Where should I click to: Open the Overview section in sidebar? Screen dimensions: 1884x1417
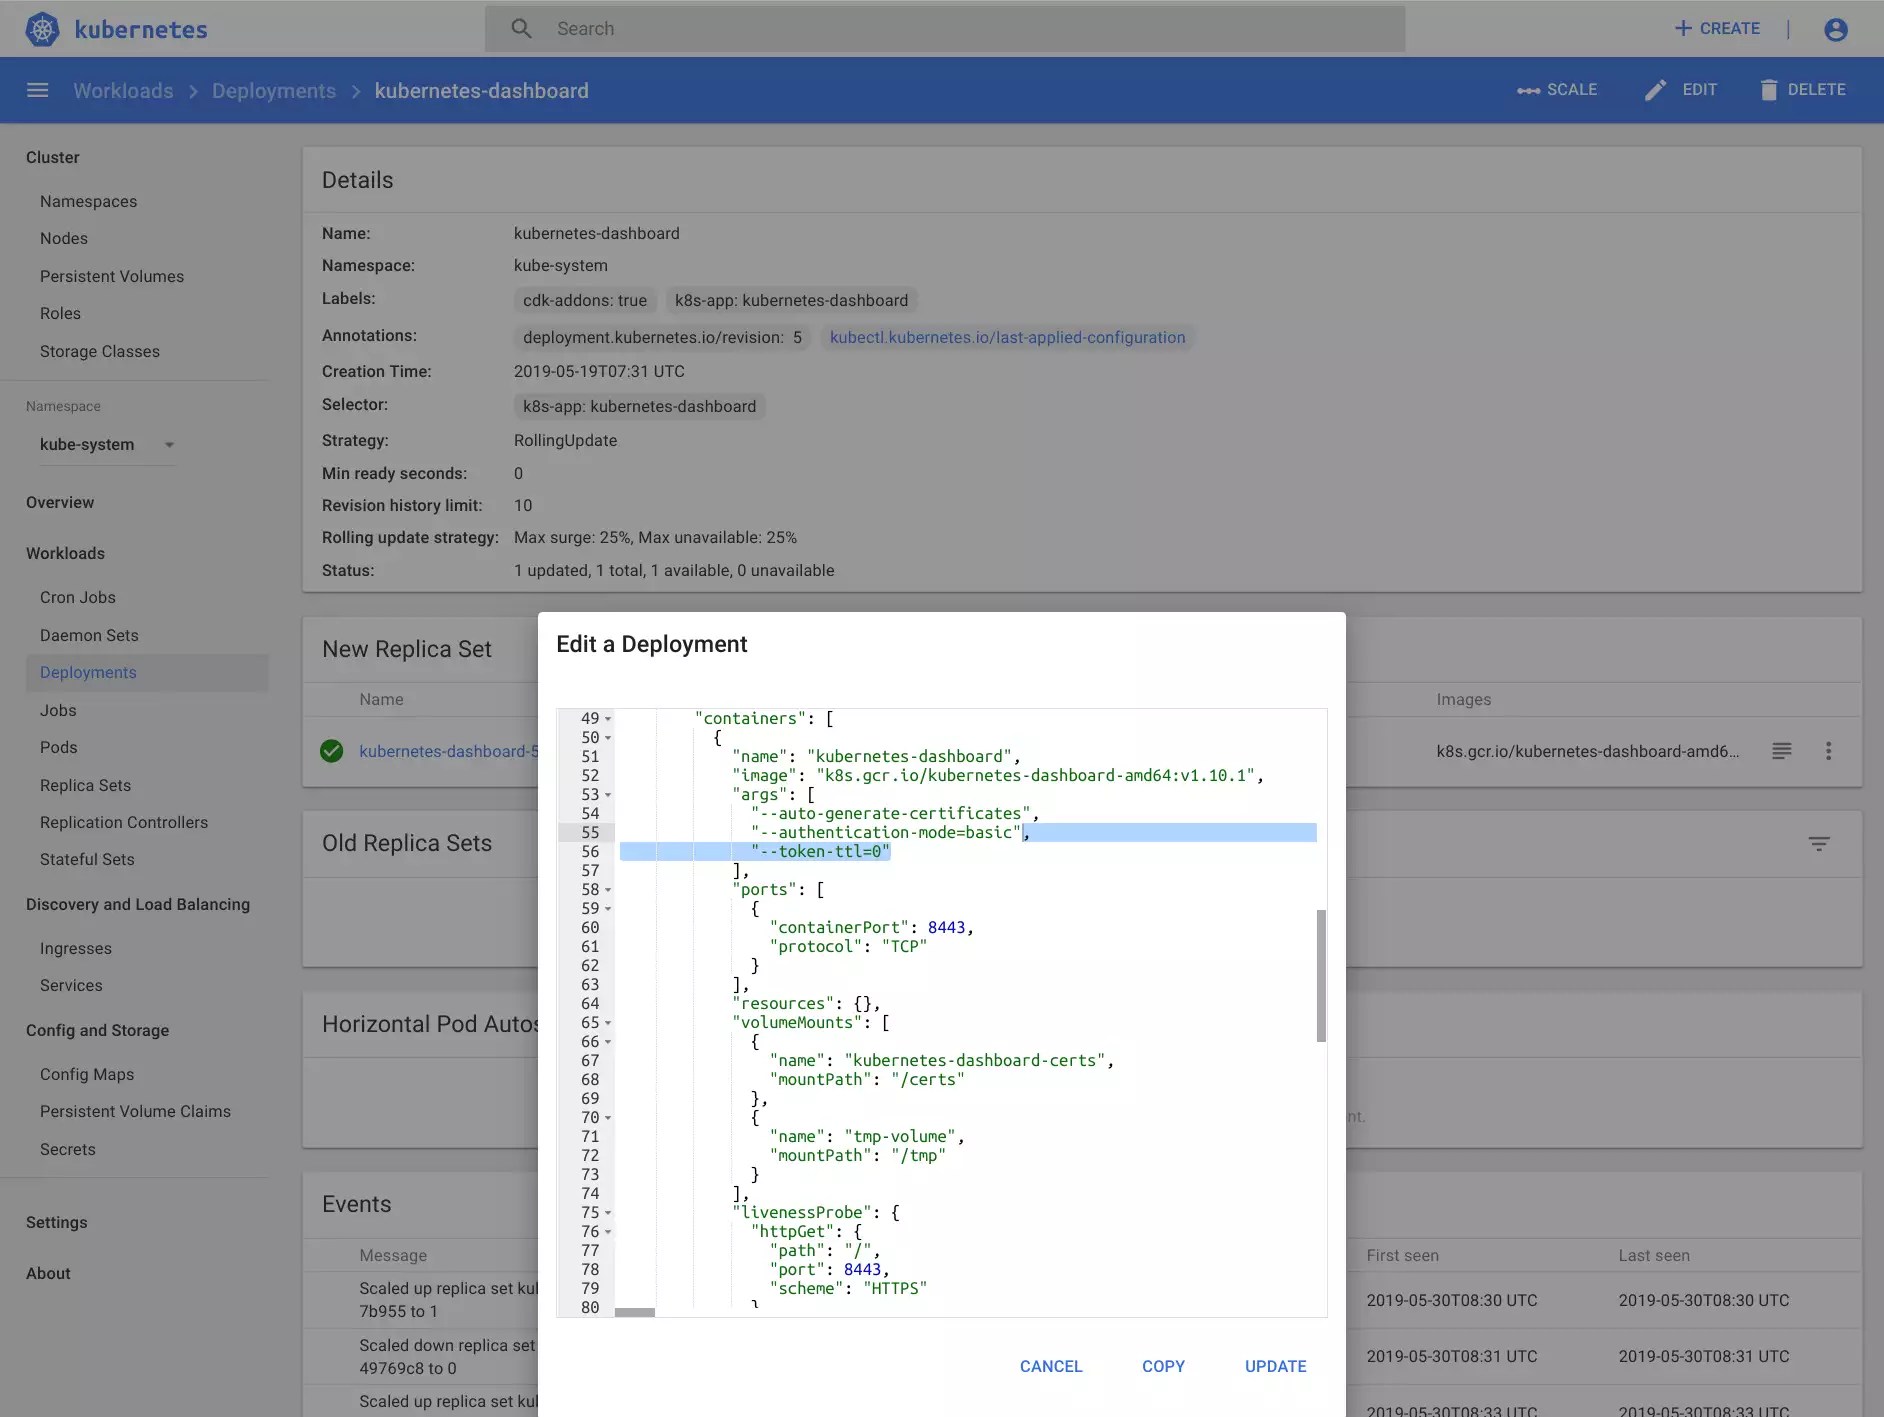(60, 502)
